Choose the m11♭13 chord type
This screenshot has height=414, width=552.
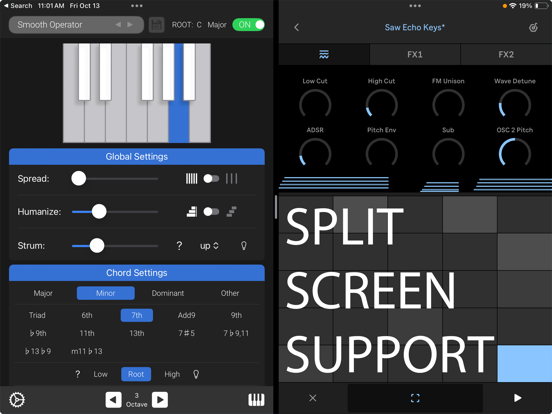[x=87, y=351]
